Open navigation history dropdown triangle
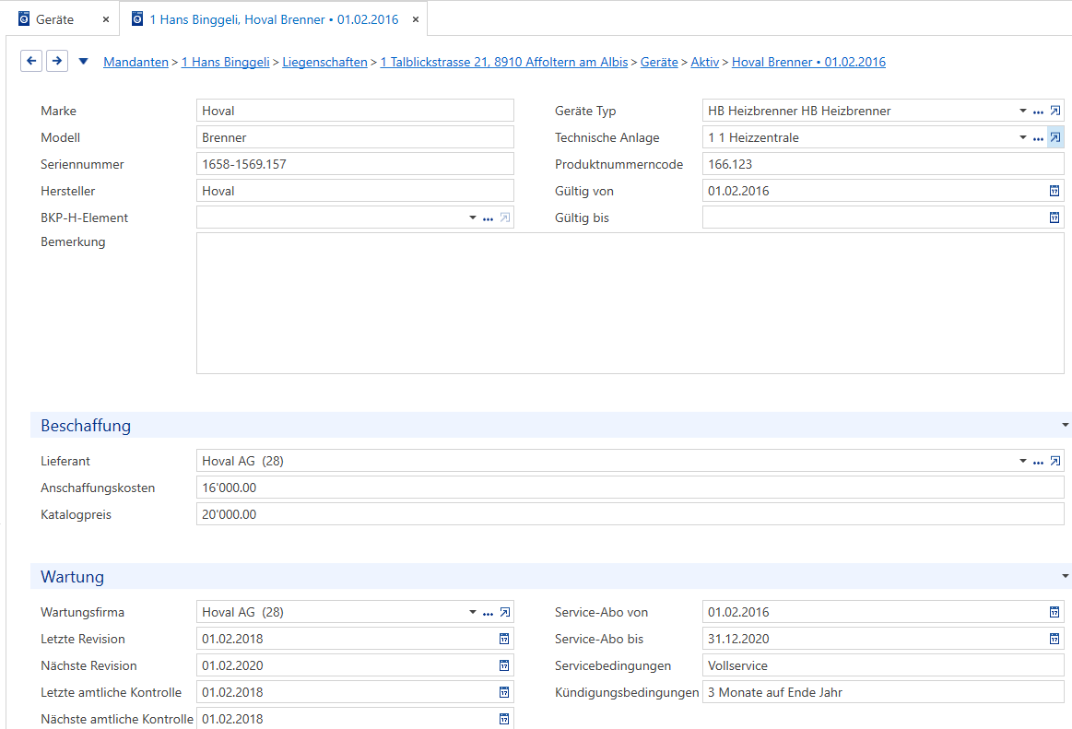The height and width of the screenshot is (729, 1072). [x=83, y=62]
